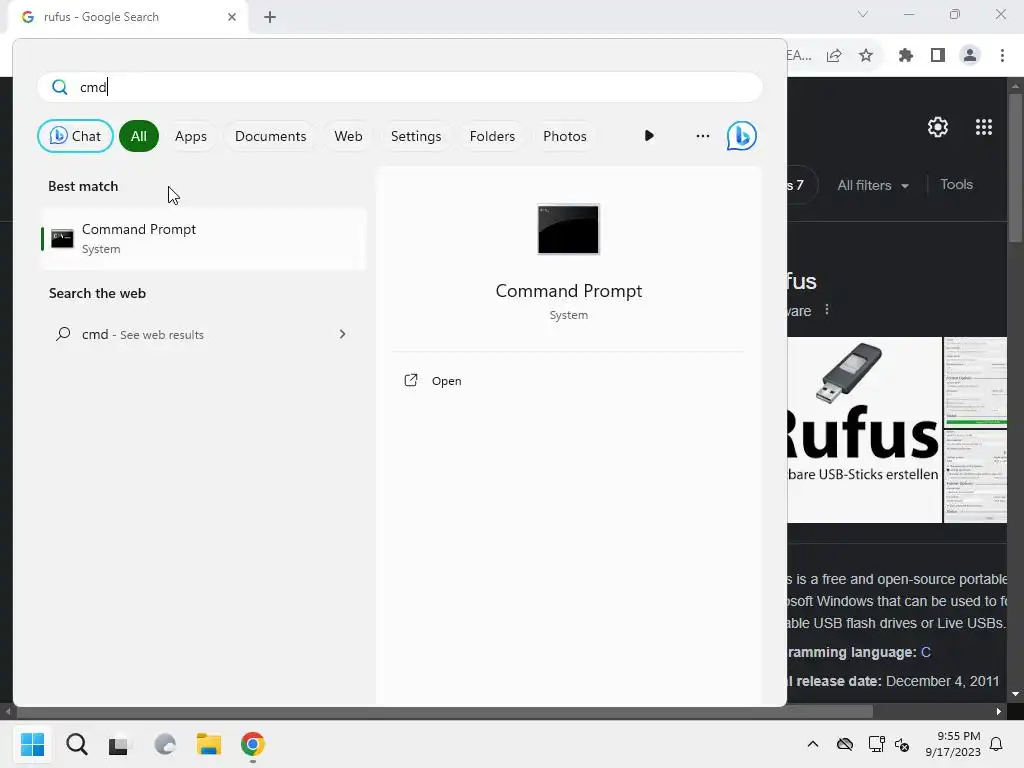Click the OneDrive cloud tray icon
The image size is (1024, 768).
coord(845,744)
